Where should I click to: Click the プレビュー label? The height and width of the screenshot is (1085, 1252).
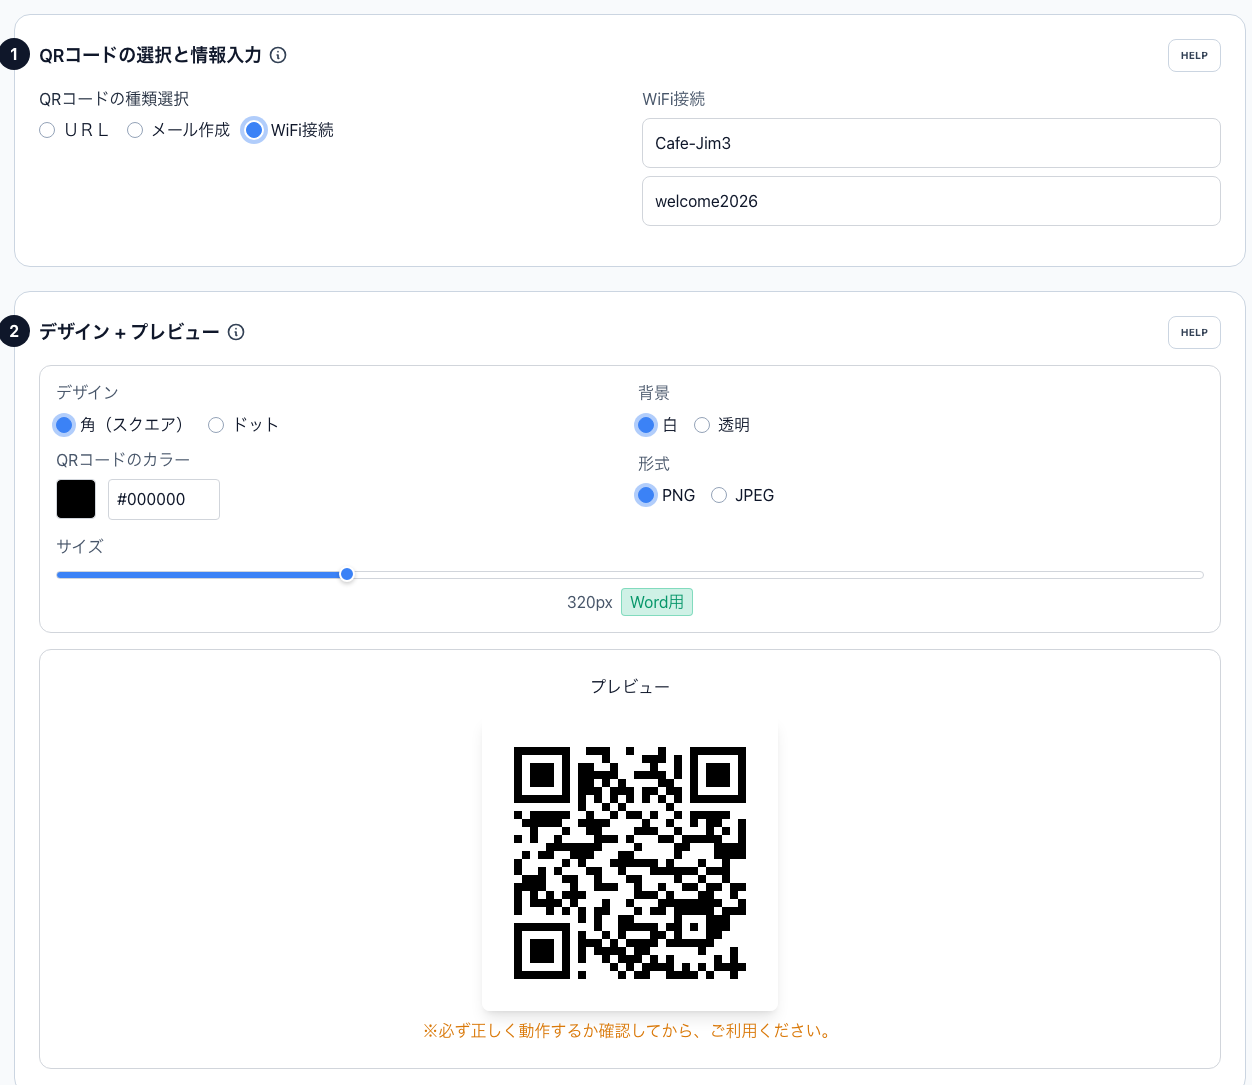[630, 687]
